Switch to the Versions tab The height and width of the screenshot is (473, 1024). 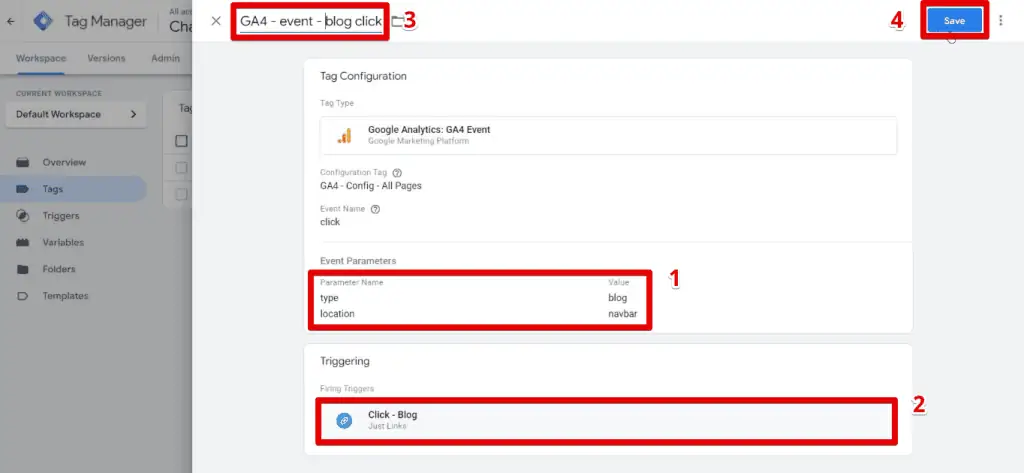106,58
